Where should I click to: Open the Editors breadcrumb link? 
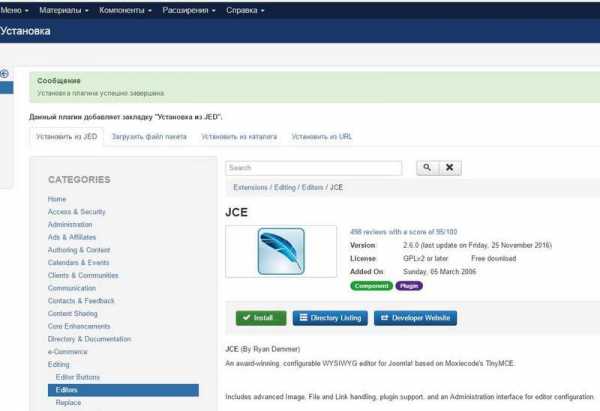(x=312, y=188)
